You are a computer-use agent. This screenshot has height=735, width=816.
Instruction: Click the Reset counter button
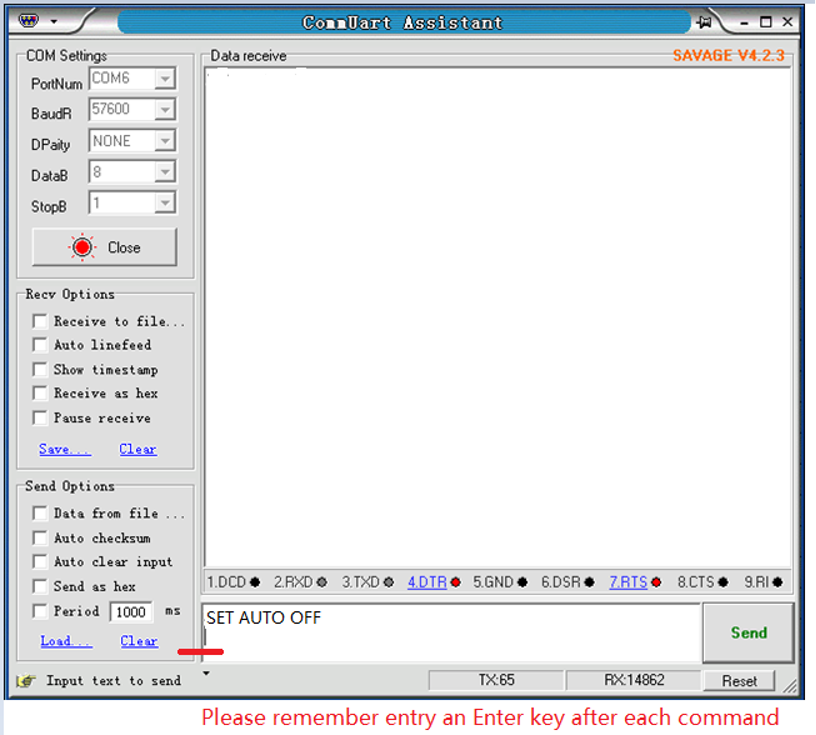tap(739, 681)
